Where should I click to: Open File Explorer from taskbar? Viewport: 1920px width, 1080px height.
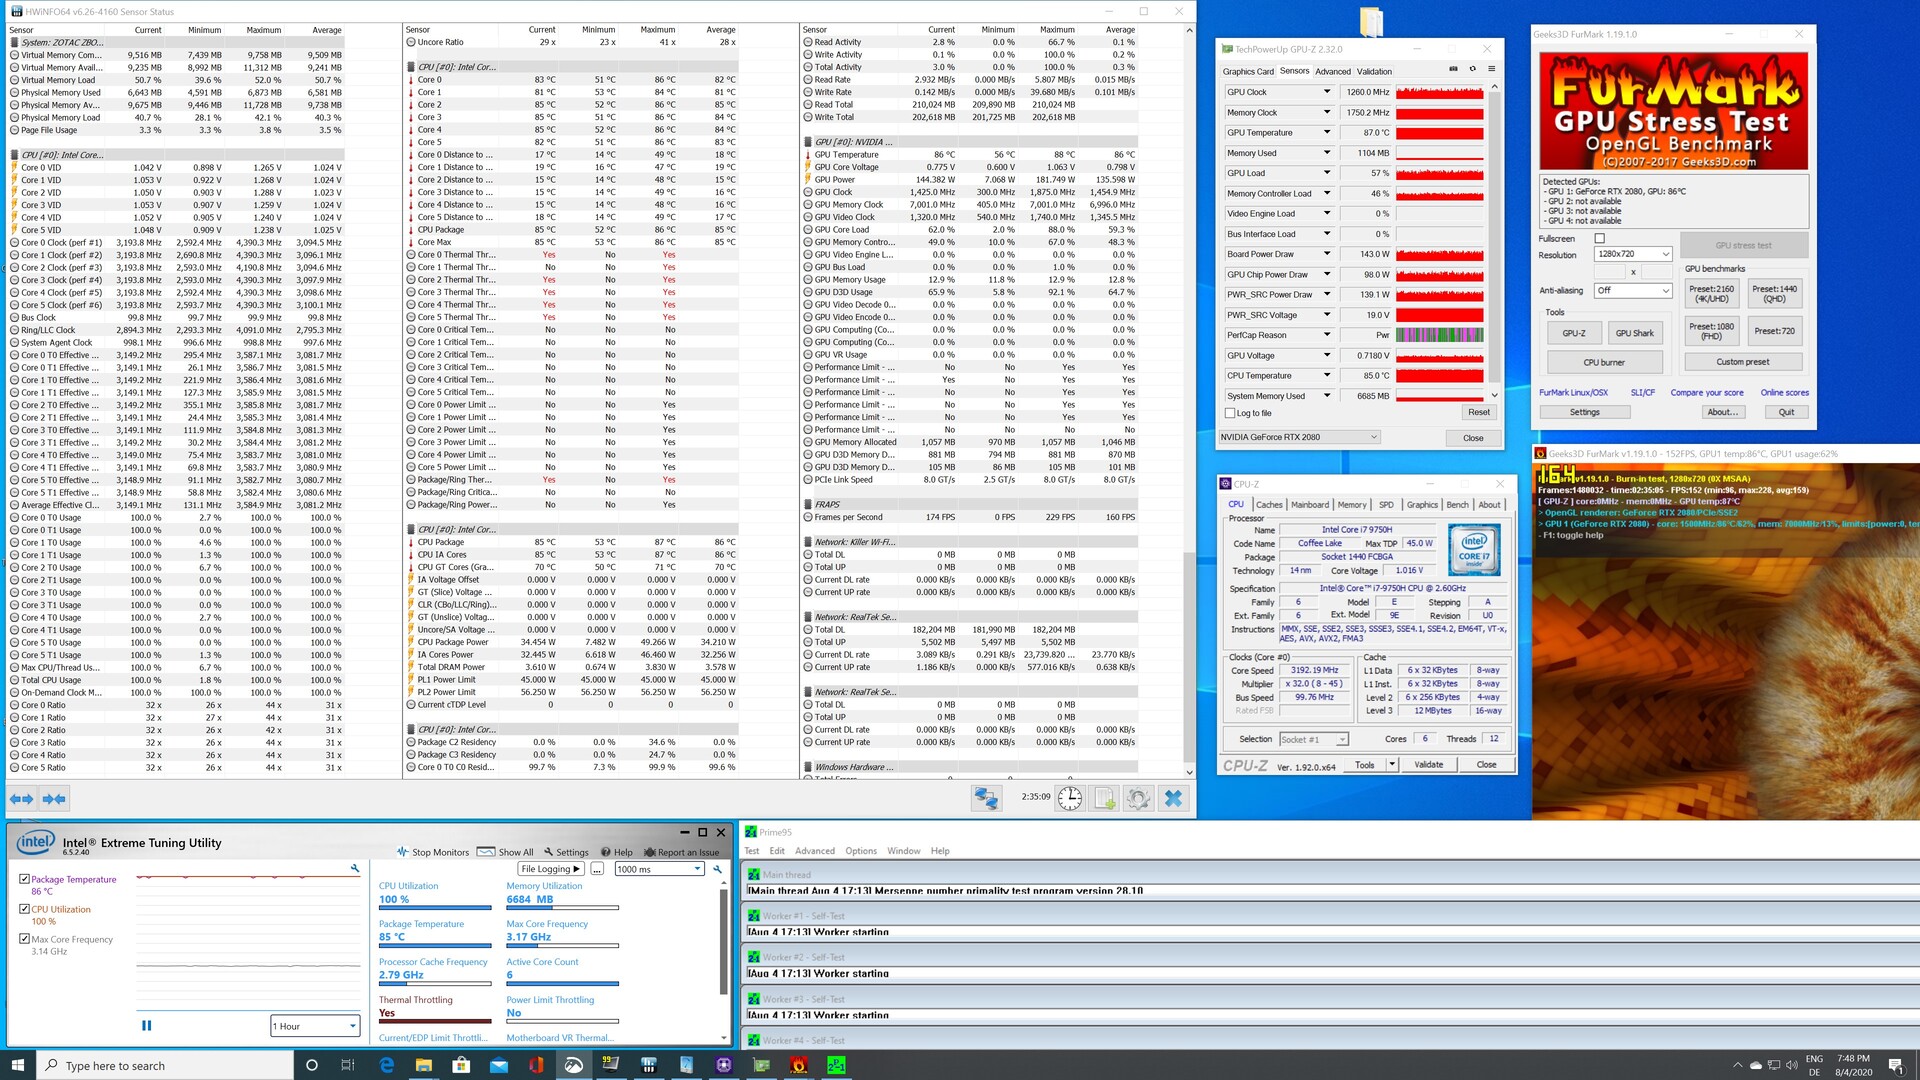click(423, 1065)
